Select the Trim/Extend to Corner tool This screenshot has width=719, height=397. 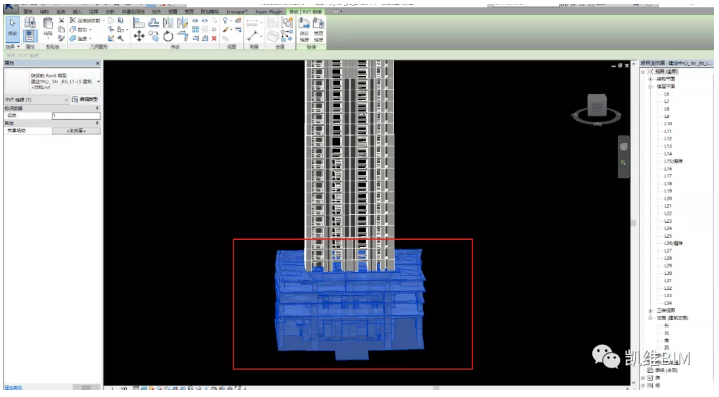(x=183, y=36)
